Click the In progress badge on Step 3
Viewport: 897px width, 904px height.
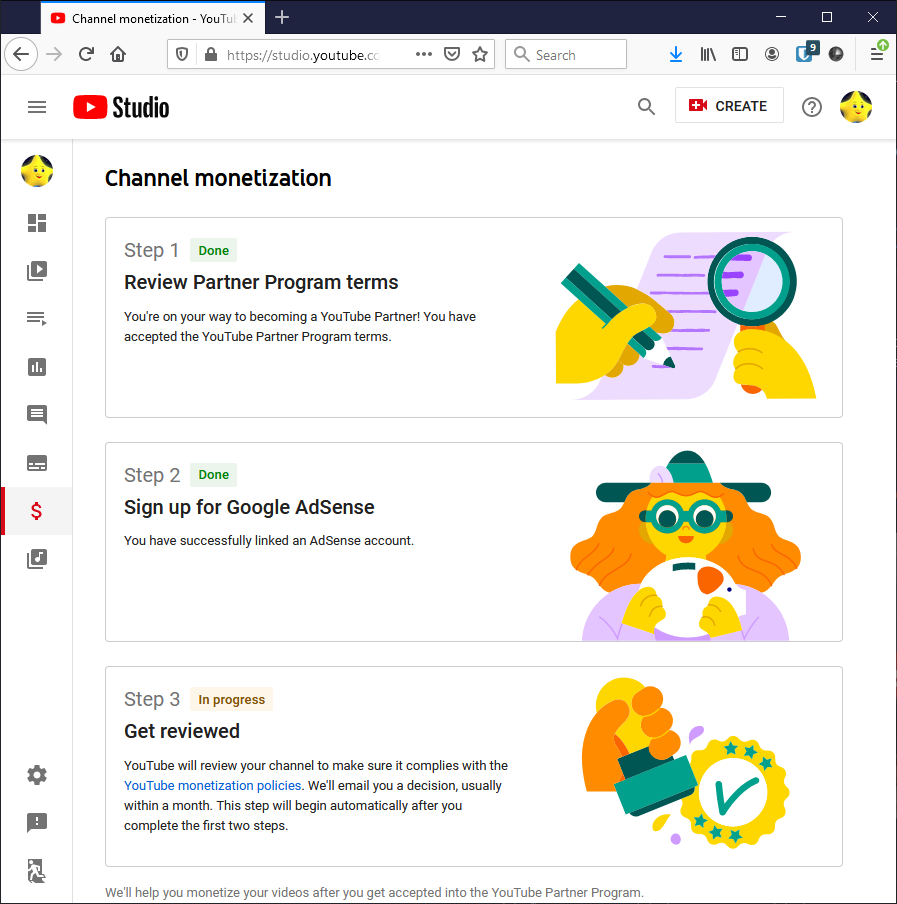pyautogui.click(x=231, y=699)
